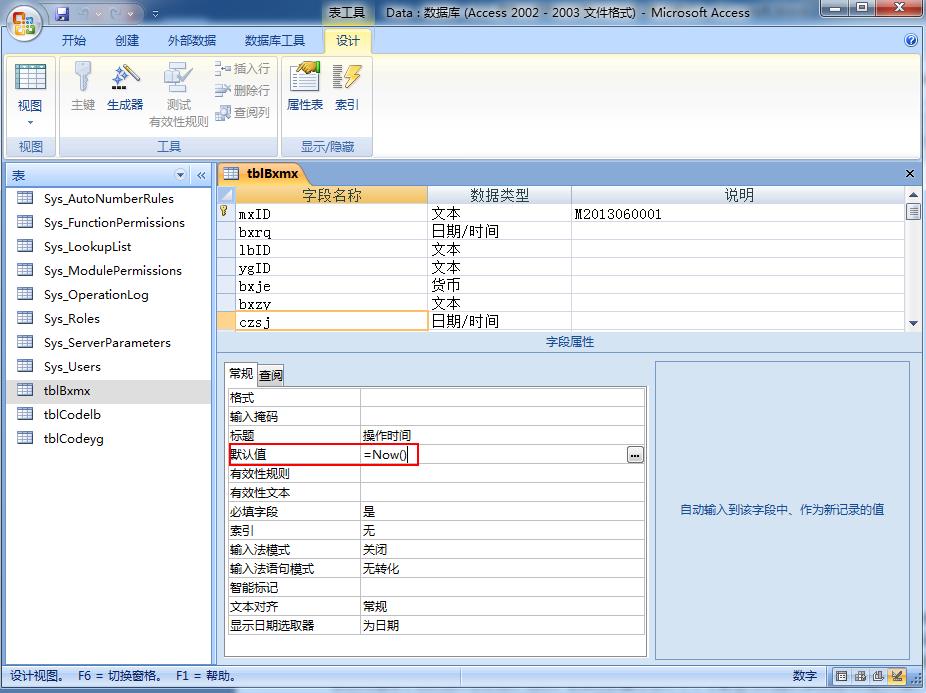This screenshot has width=926, height=693.
Task: Select Sys_ServerParameters table
Action: [x=108, y=343]
